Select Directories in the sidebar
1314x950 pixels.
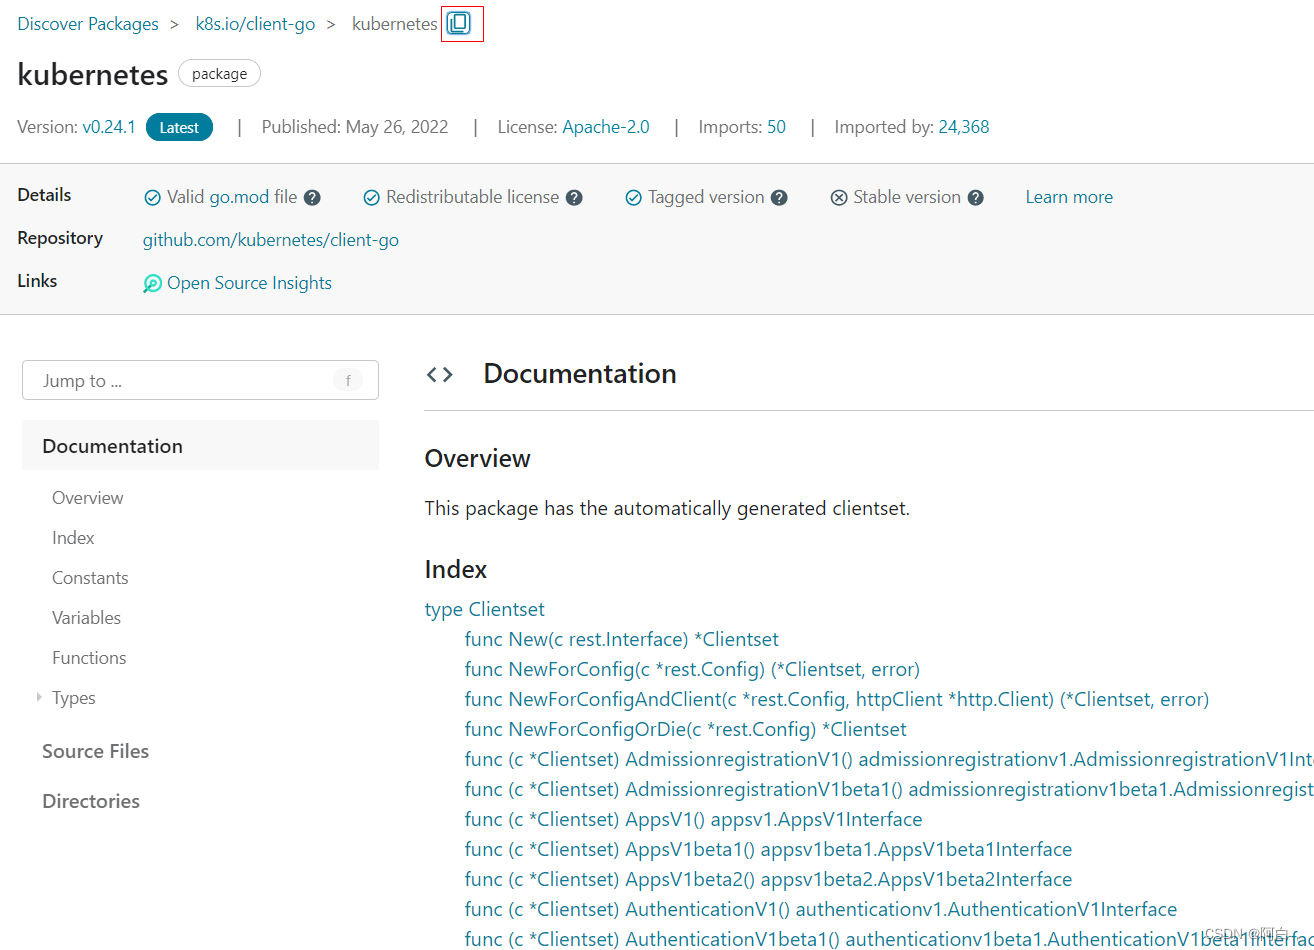click(91, 801)
